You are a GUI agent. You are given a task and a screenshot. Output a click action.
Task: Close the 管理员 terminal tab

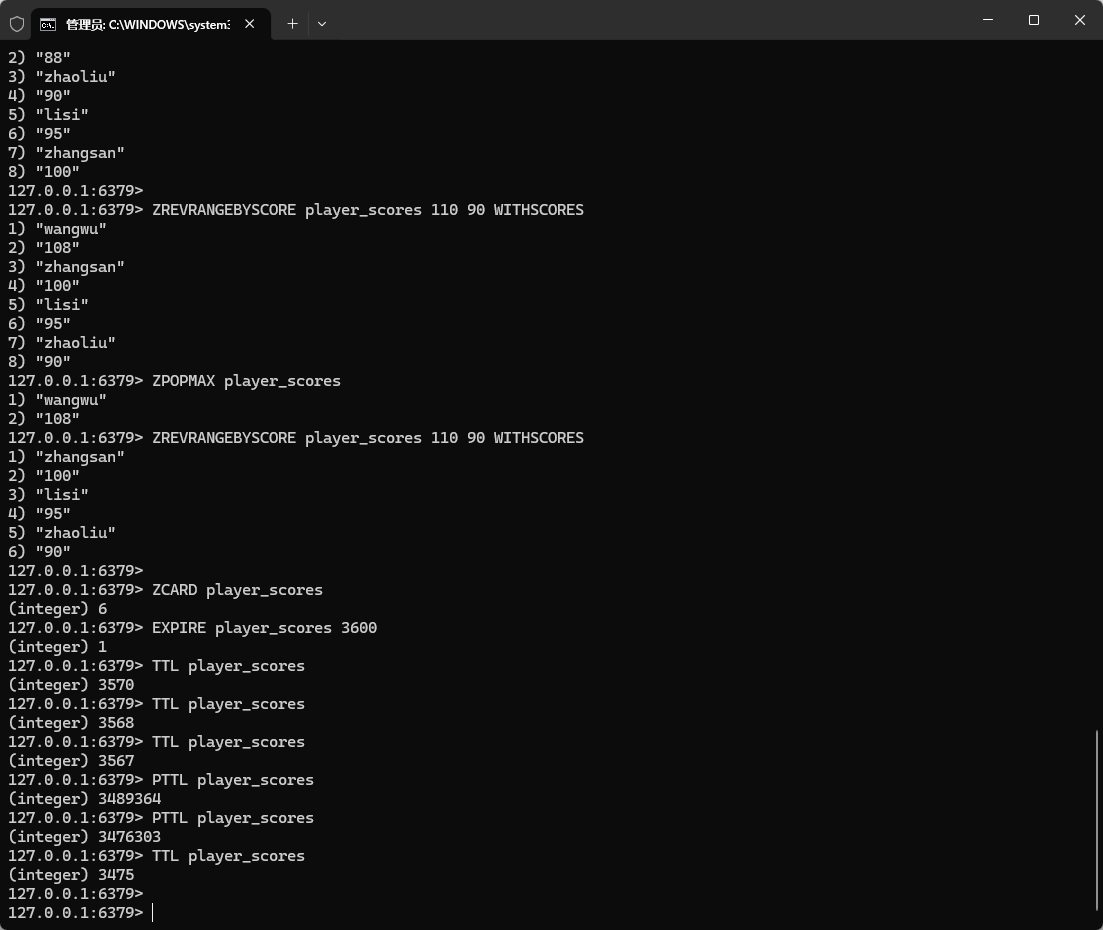coord(249,23)
